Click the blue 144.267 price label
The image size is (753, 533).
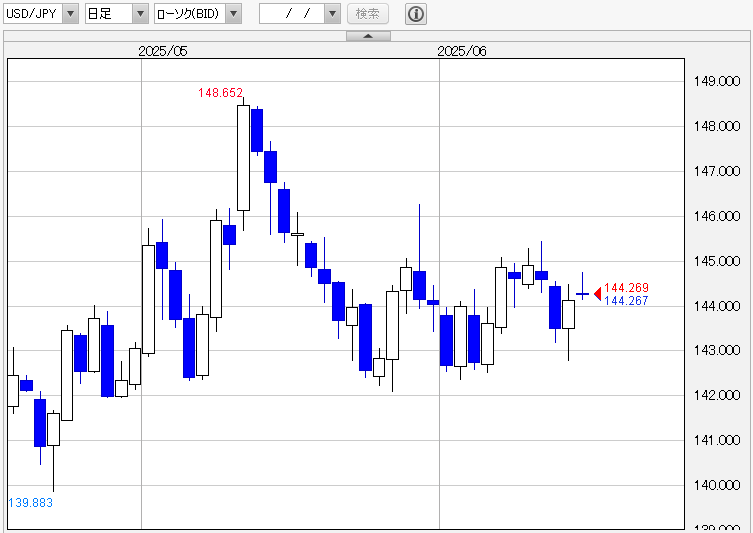pyautogui.click(x=626, y=301)
